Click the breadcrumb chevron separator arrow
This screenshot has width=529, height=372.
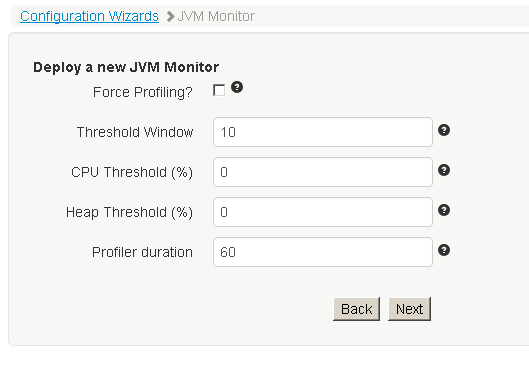click(x=170, y=17)
